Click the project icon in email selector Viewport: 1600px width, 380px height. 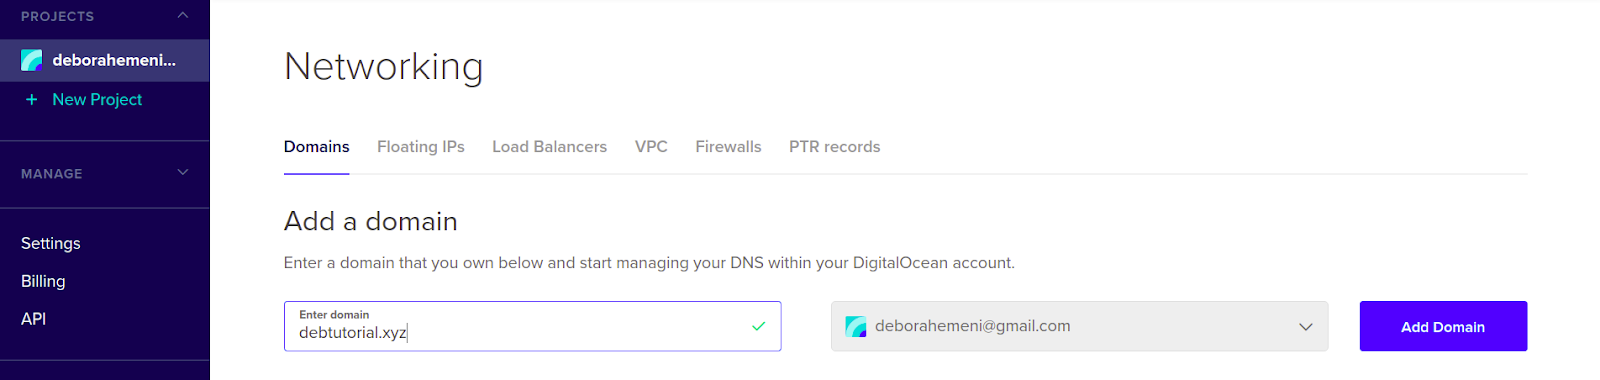point(856,326)
